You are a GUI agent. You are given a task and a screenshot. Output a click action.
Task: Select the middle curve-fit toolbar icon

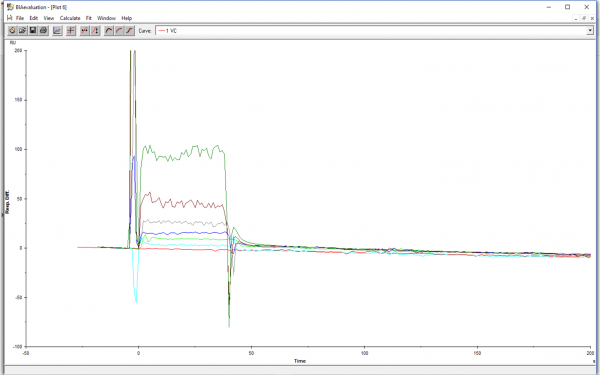click(119, 30)
